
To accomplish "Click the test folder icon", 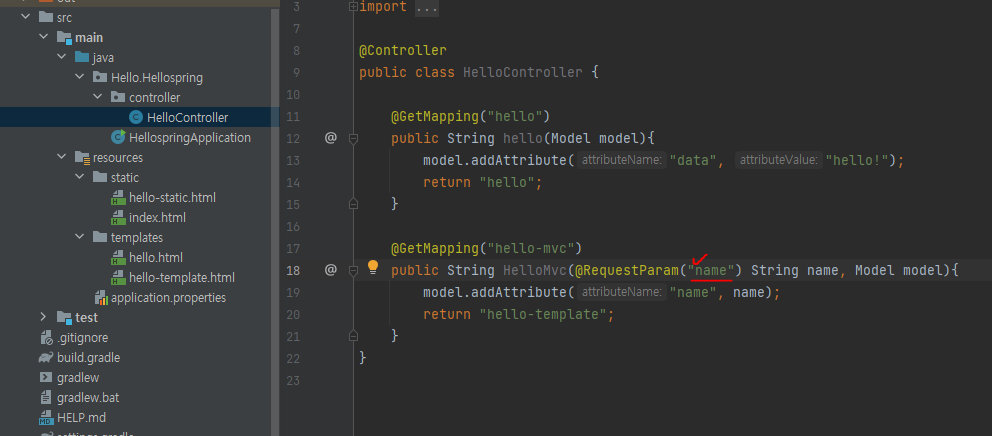I will click(x=64, y=317).
